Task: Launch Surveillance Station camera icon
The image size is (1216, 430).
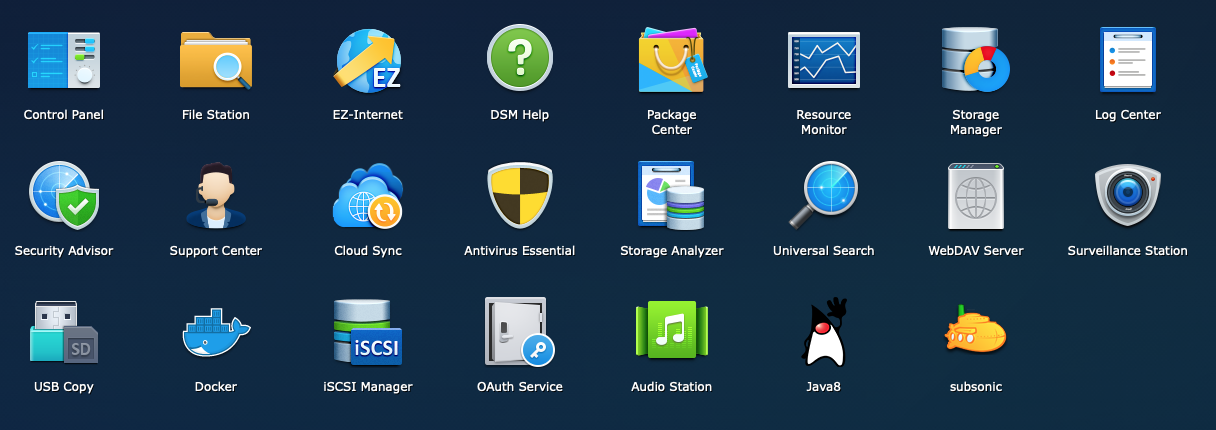Action: (1128, 196)
